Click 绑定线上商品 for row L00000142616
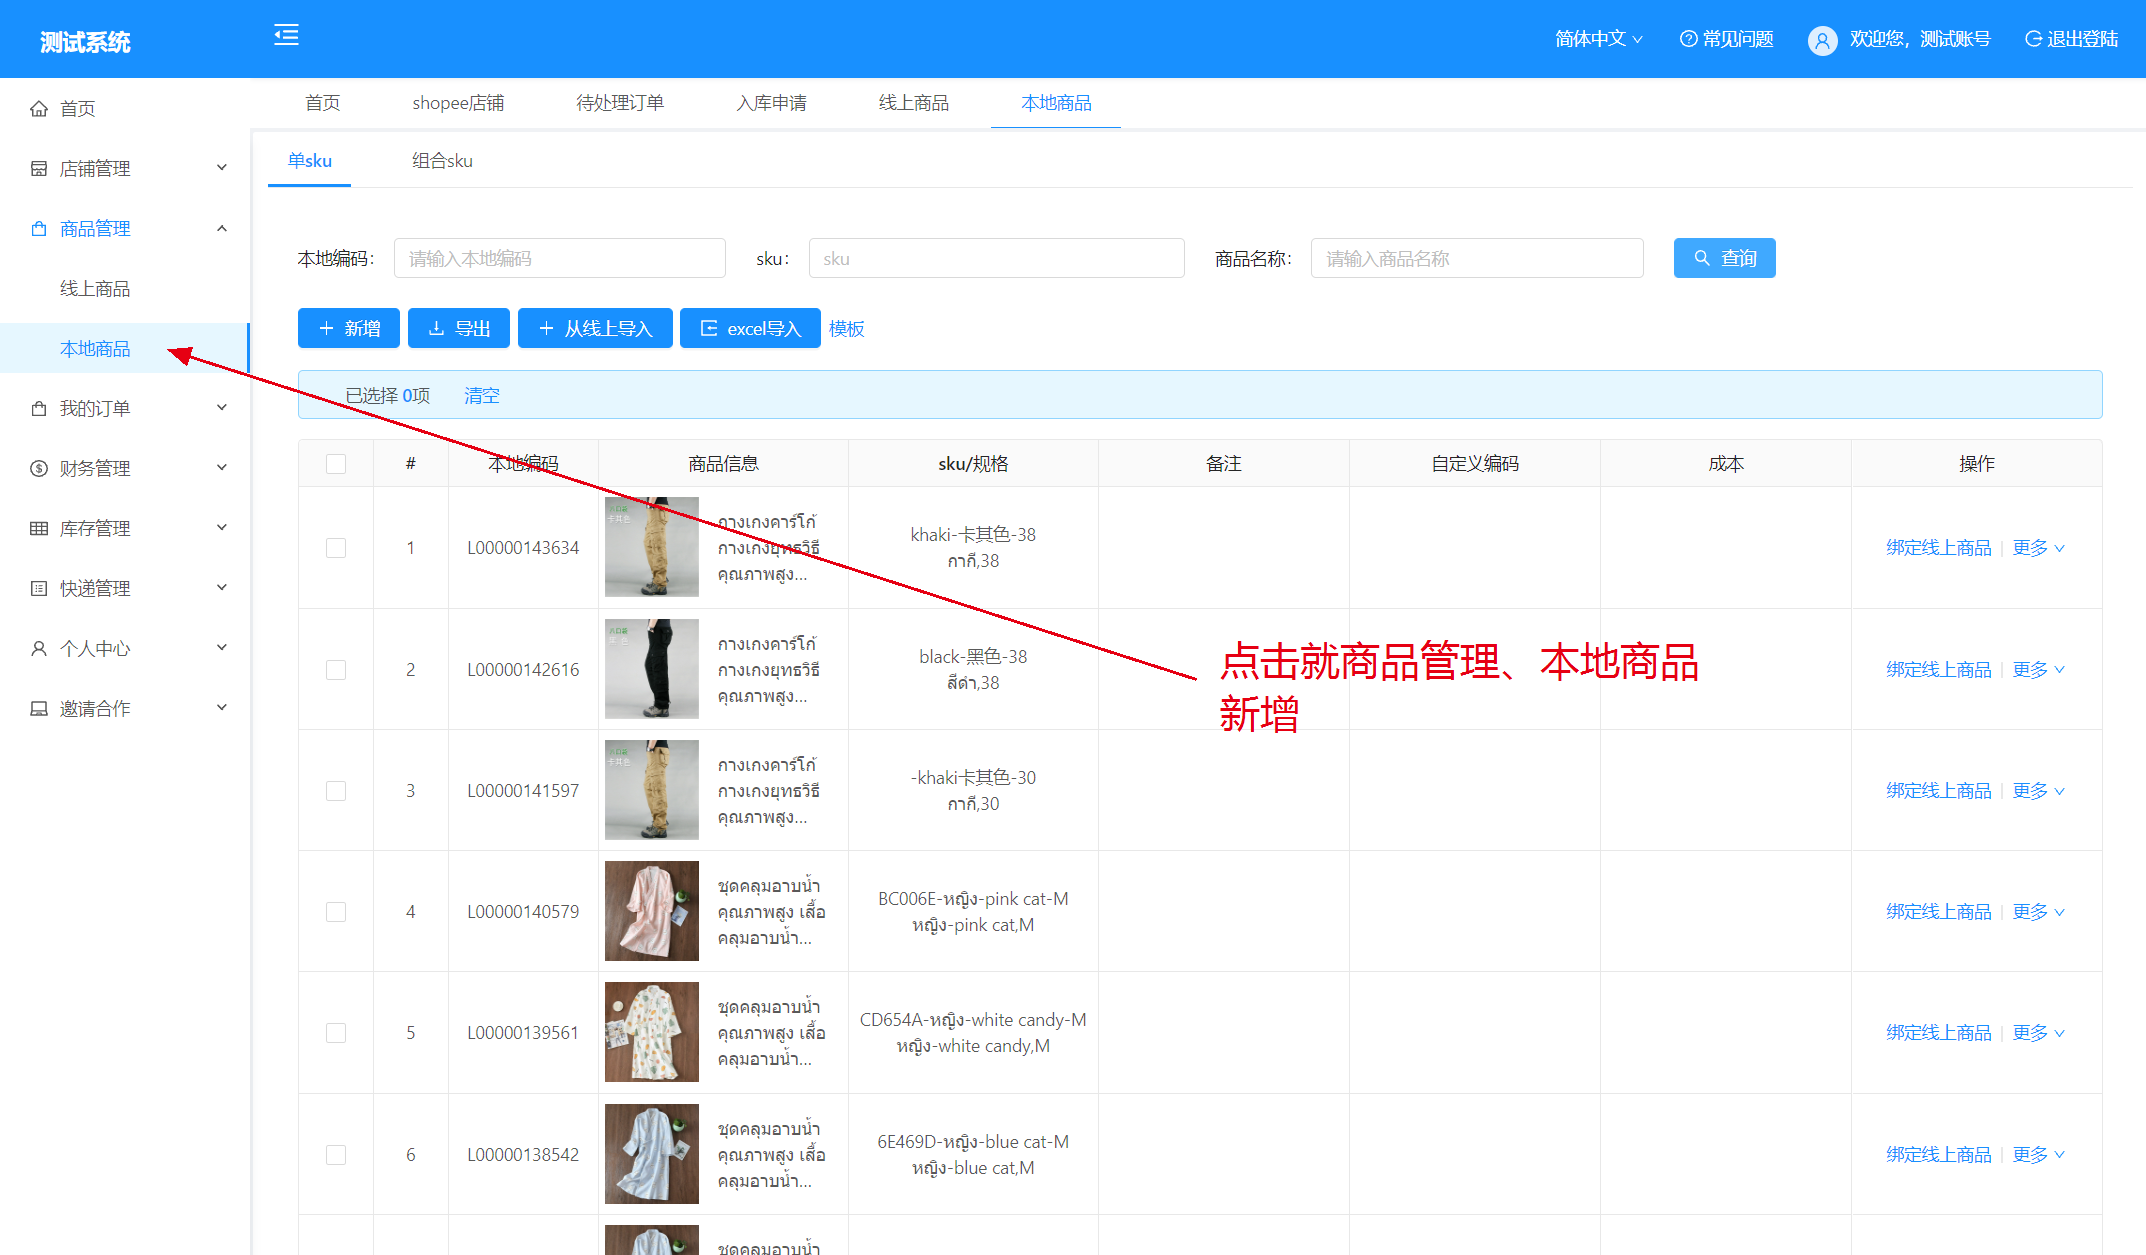 (x=1938, y=670)
